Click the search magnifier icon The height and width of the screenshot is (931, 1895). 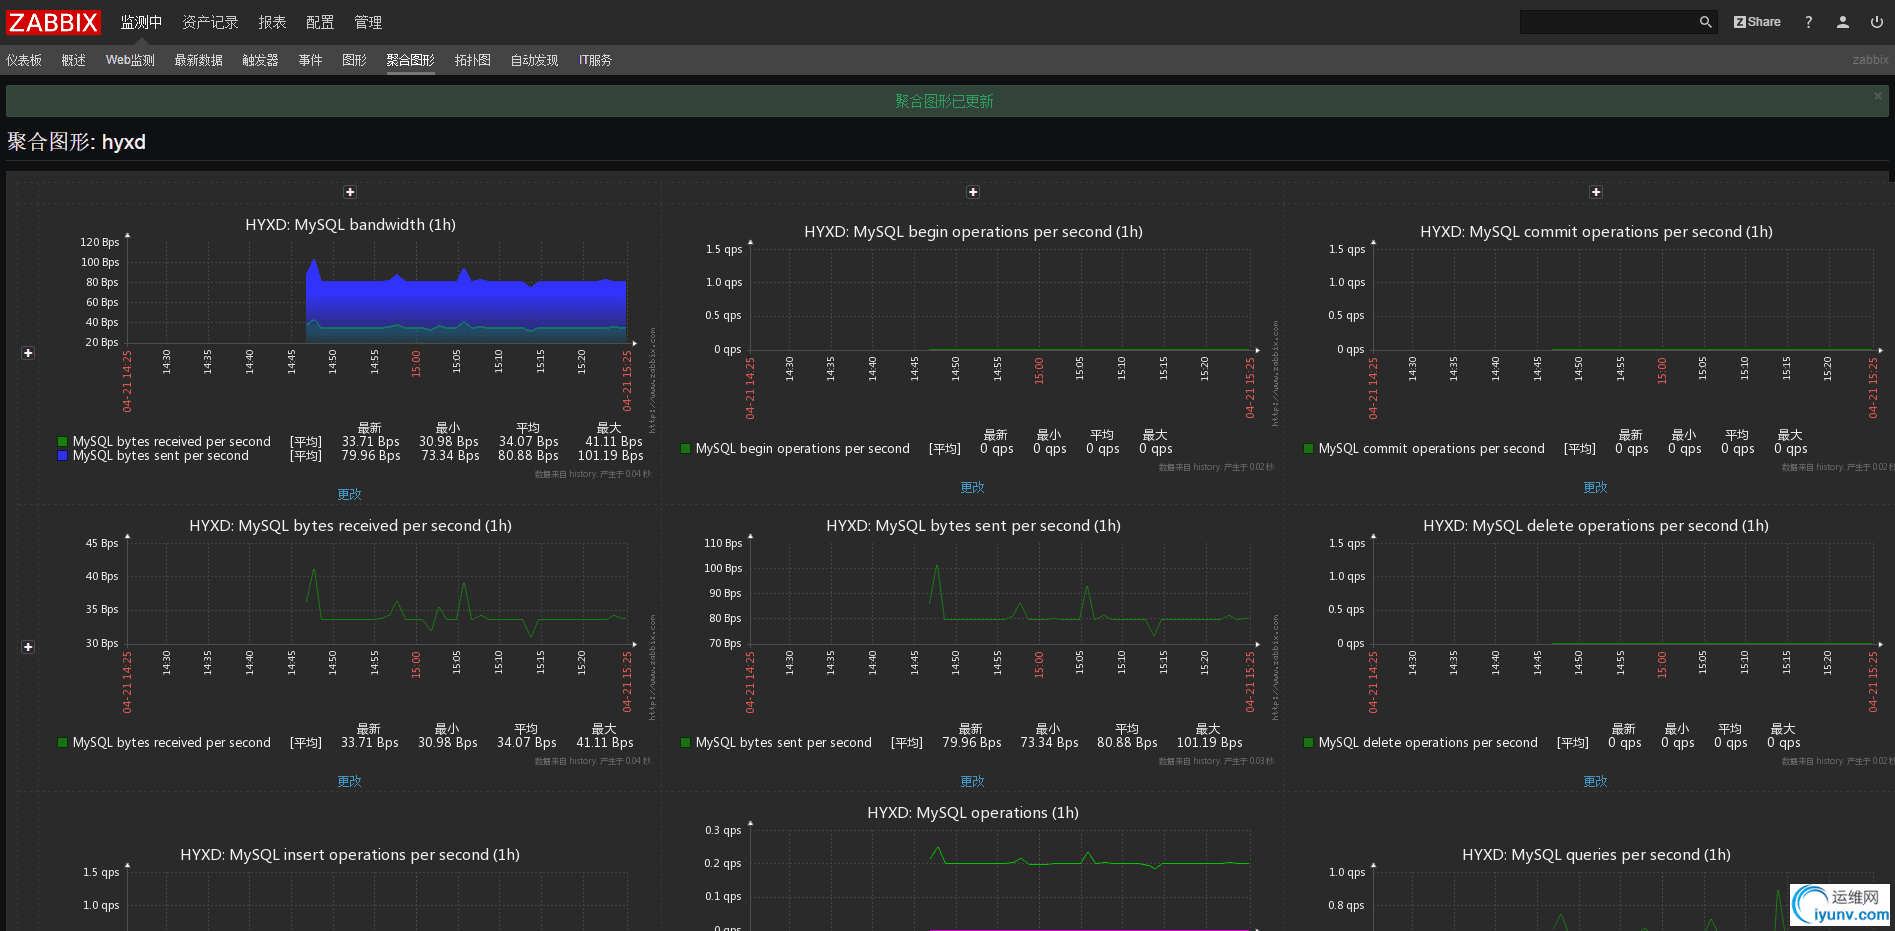pyautogui.click(x=1705, y=22)
